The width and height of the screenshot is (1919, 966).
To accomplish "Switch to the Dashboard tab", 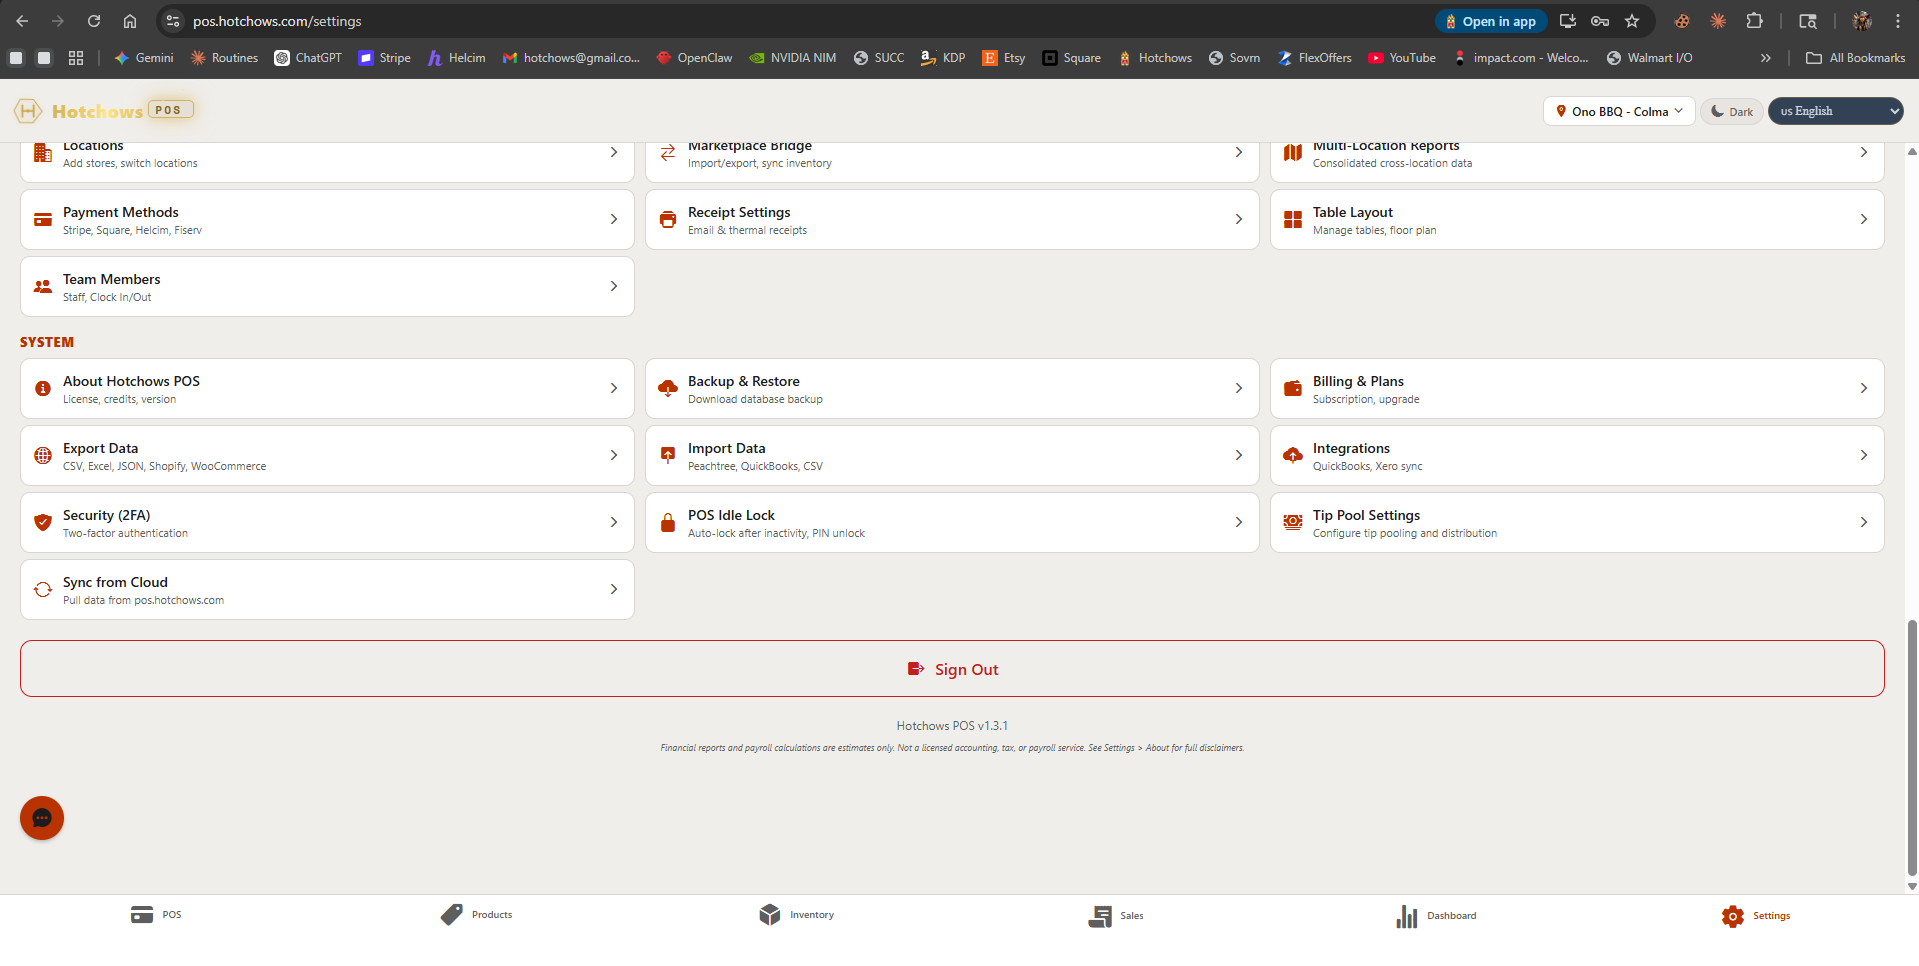I will coord(1436,915).
